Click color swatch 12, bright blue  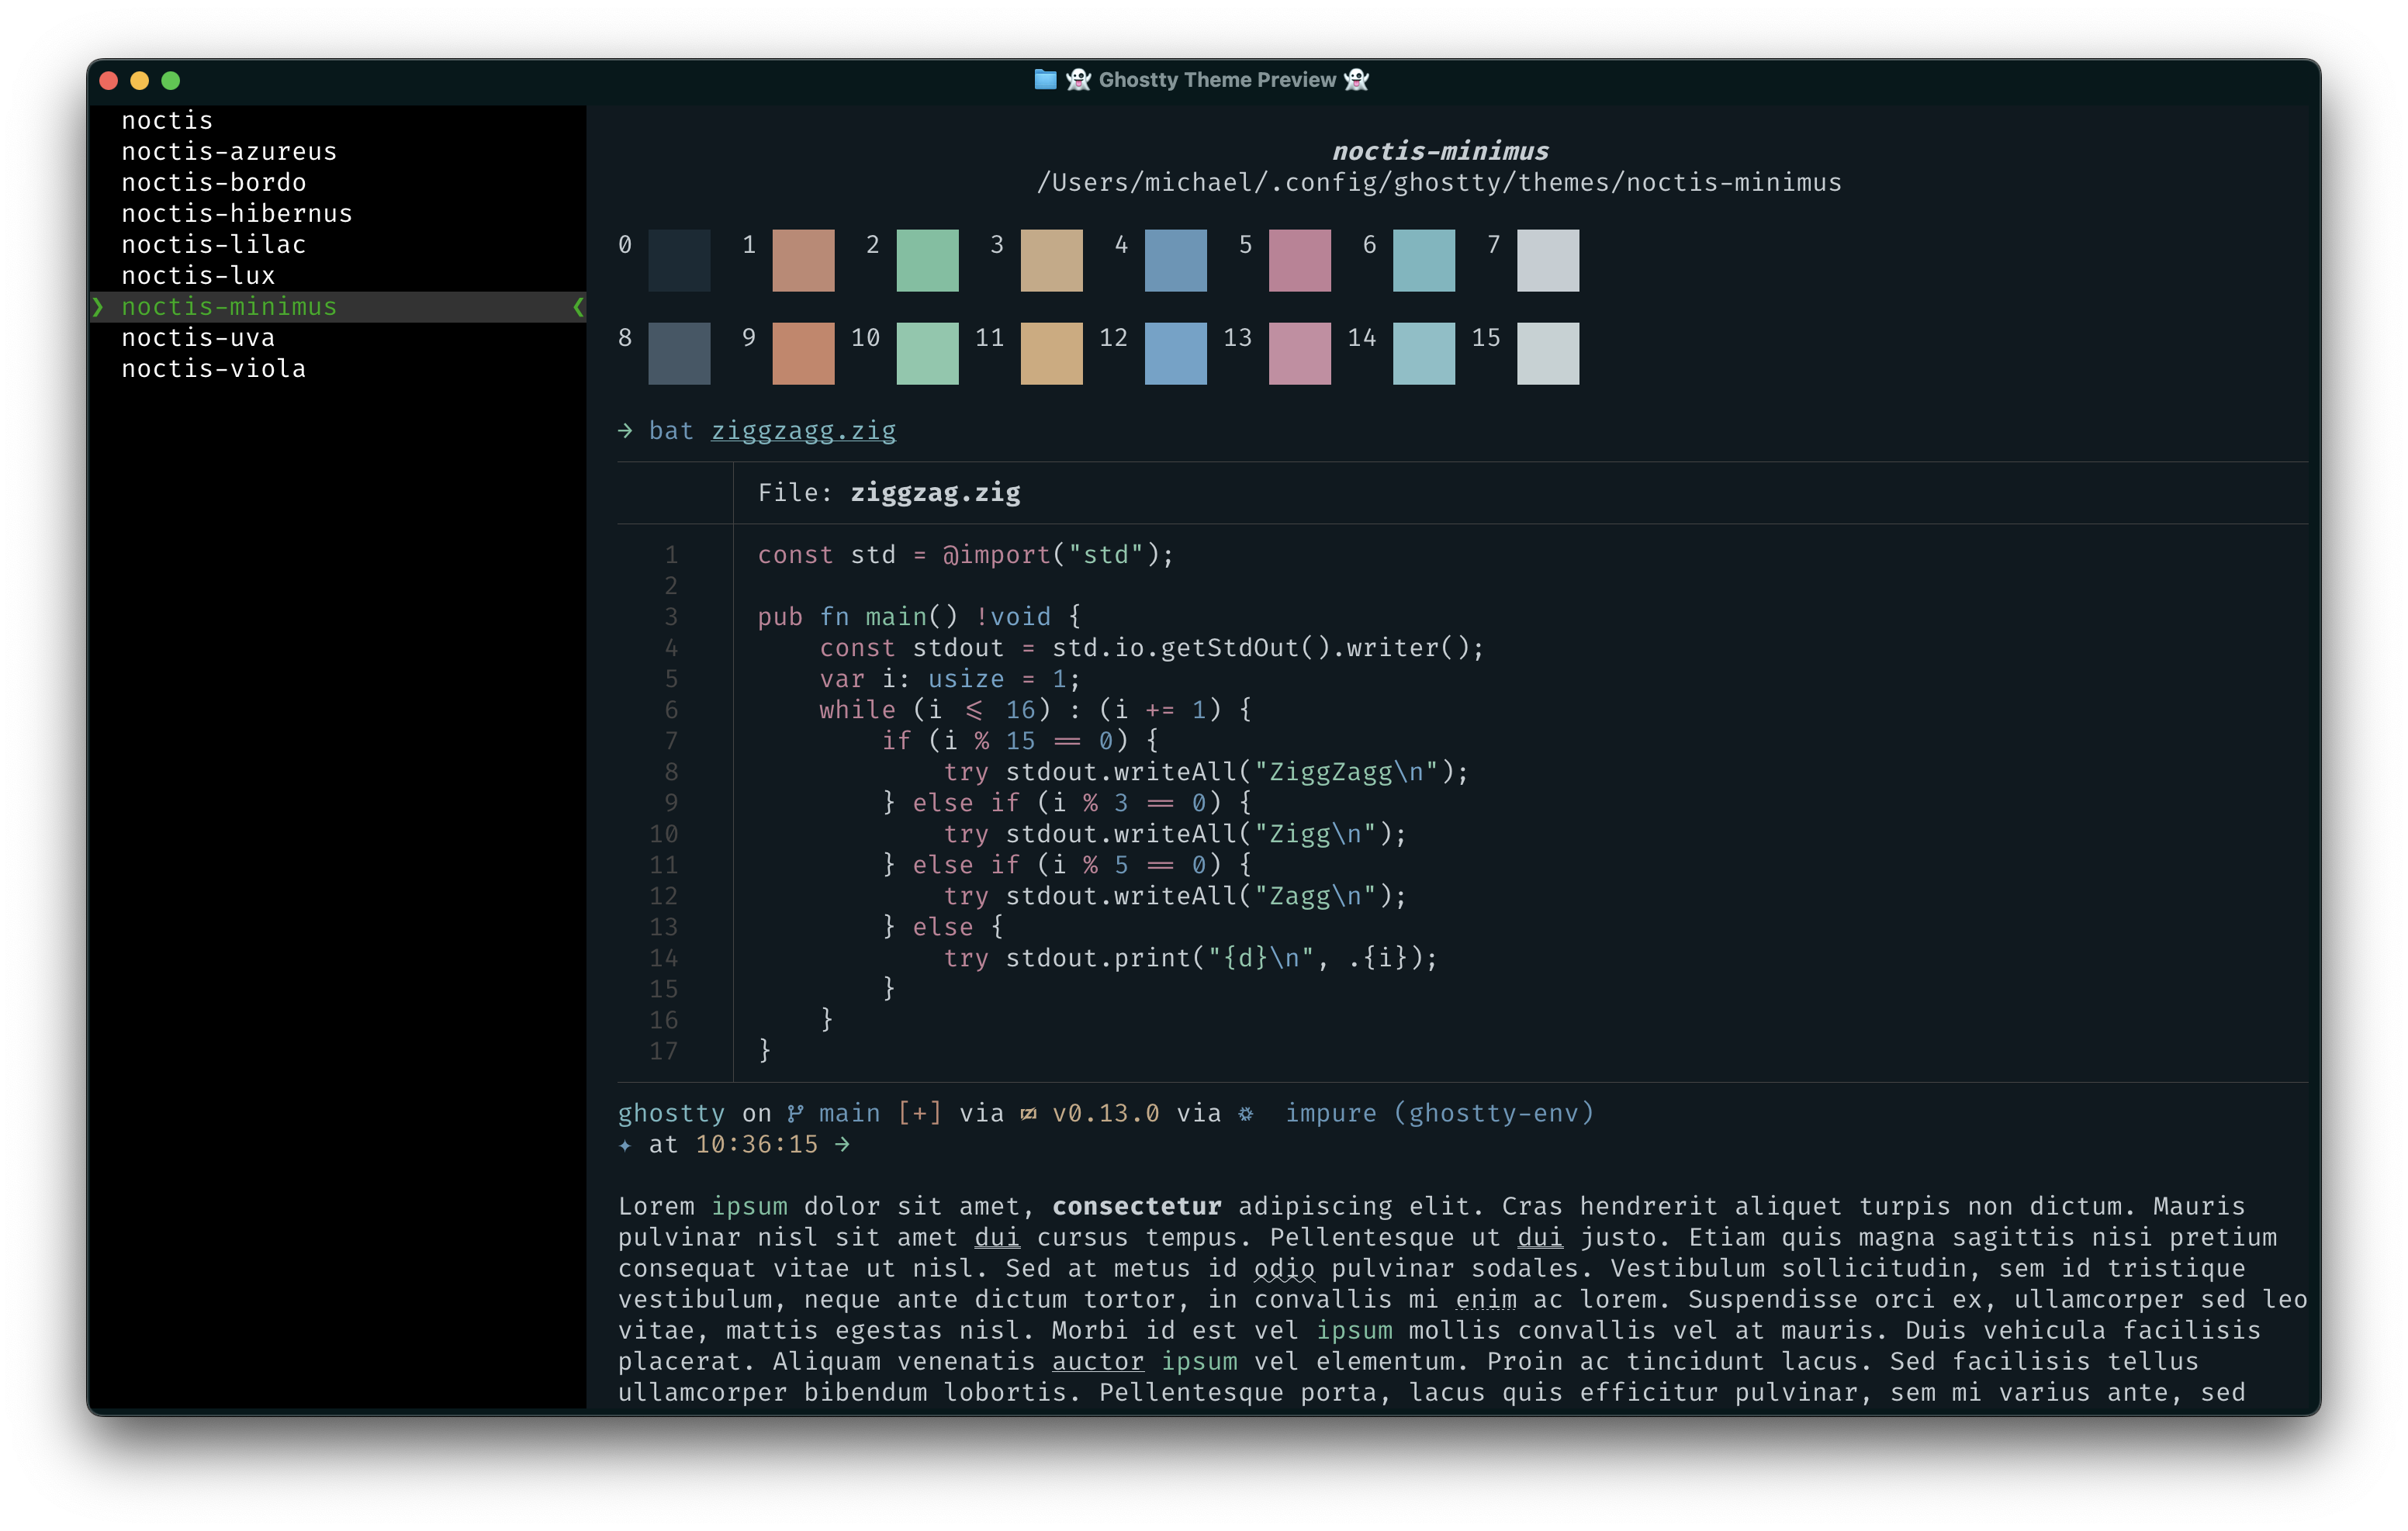pos(1175,353)
